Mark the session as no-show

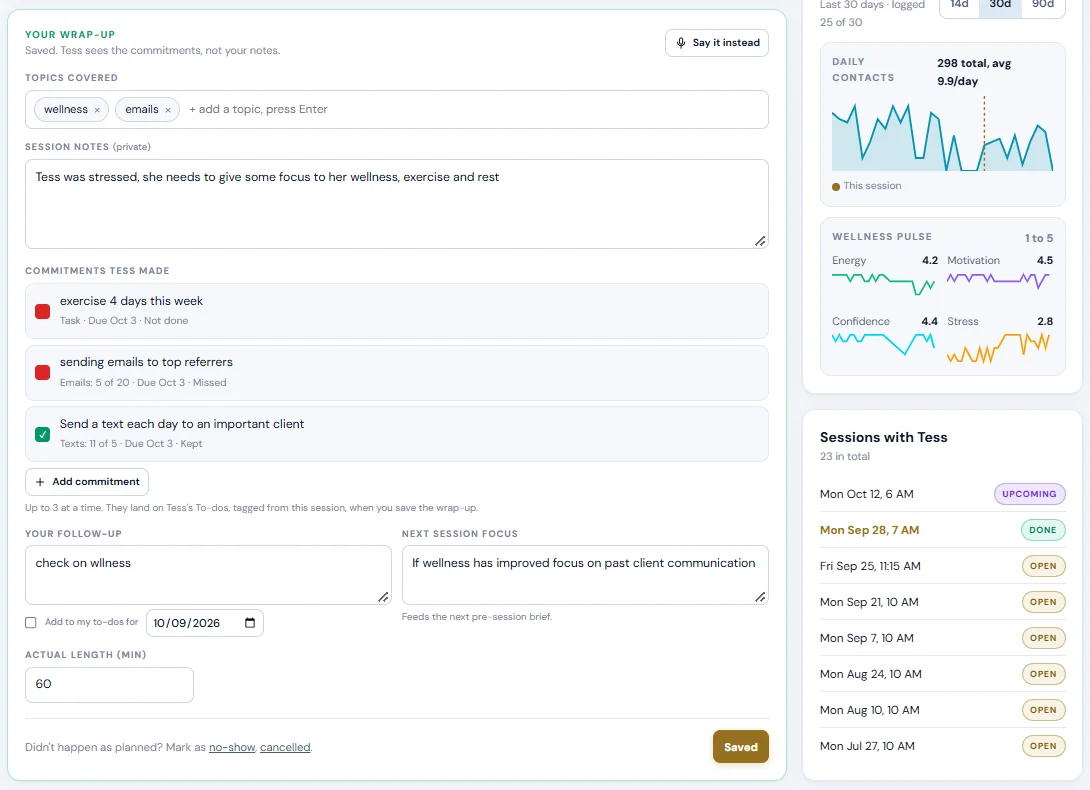pyautogui.click(x=232, y=748)
